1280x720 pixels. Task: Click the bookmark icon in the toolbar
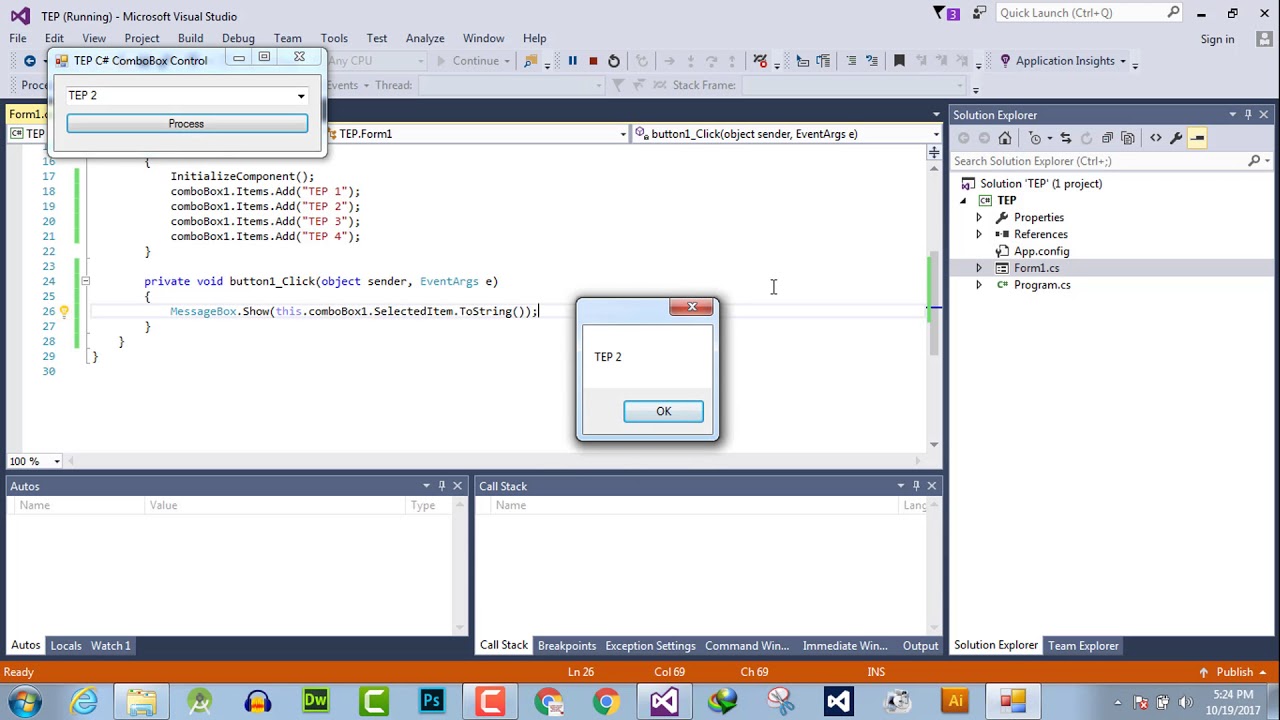coord(899,61)
